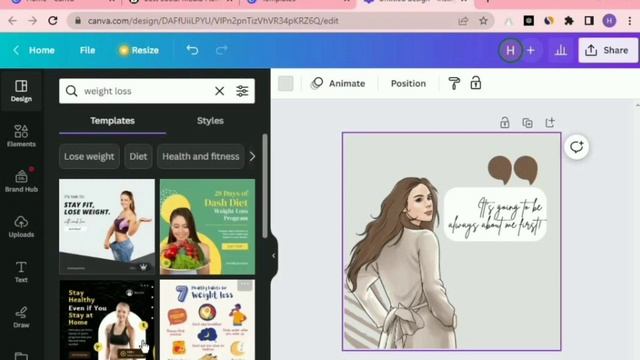Open the Elements panel

point(21,136)
